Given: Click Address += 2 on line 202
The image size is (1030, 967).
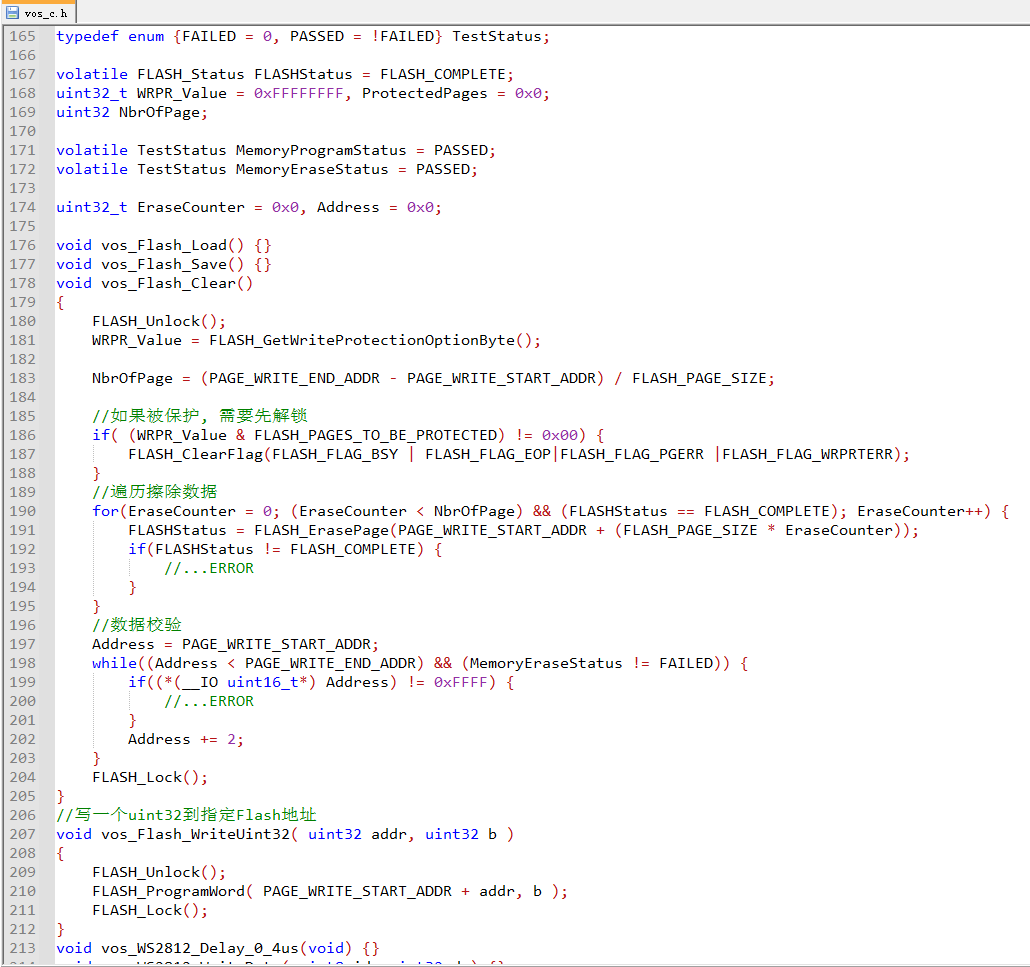Looking at the screenshot, I should (x=185, y=740).
